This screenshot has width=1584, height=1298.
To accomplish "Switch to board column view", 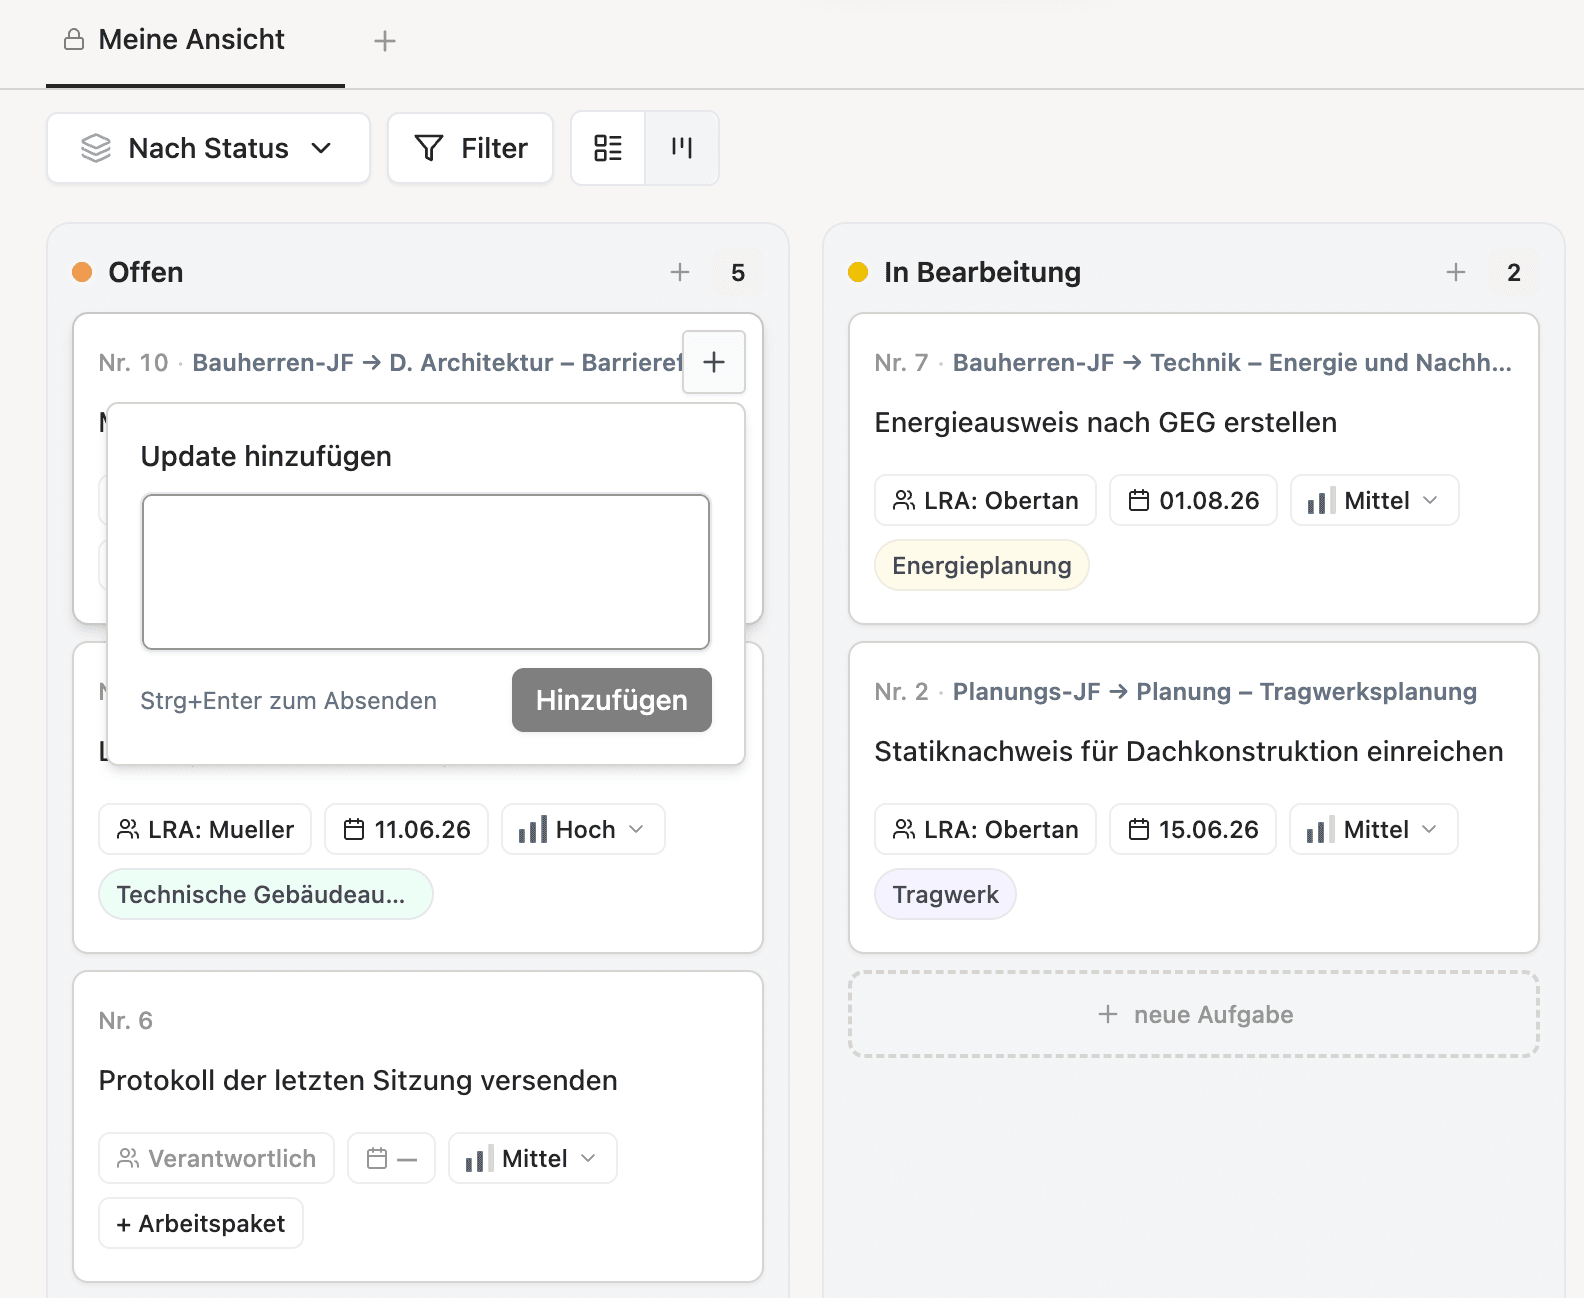I will [682, 148].
